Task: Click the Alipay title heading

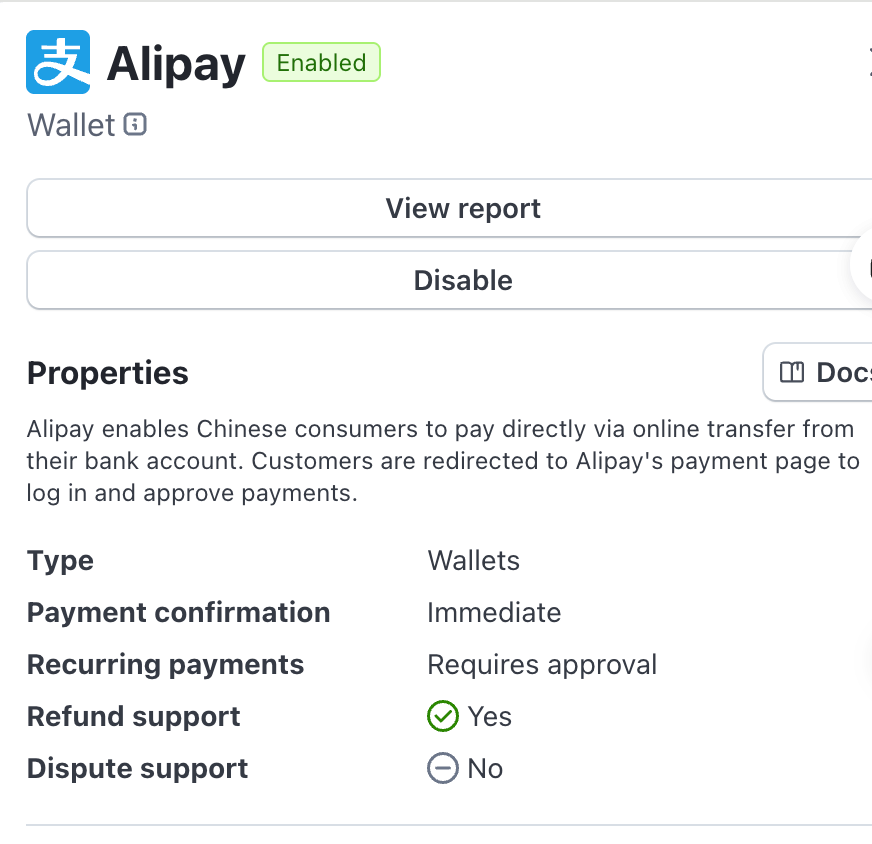Action: click(x=176, y=64)
